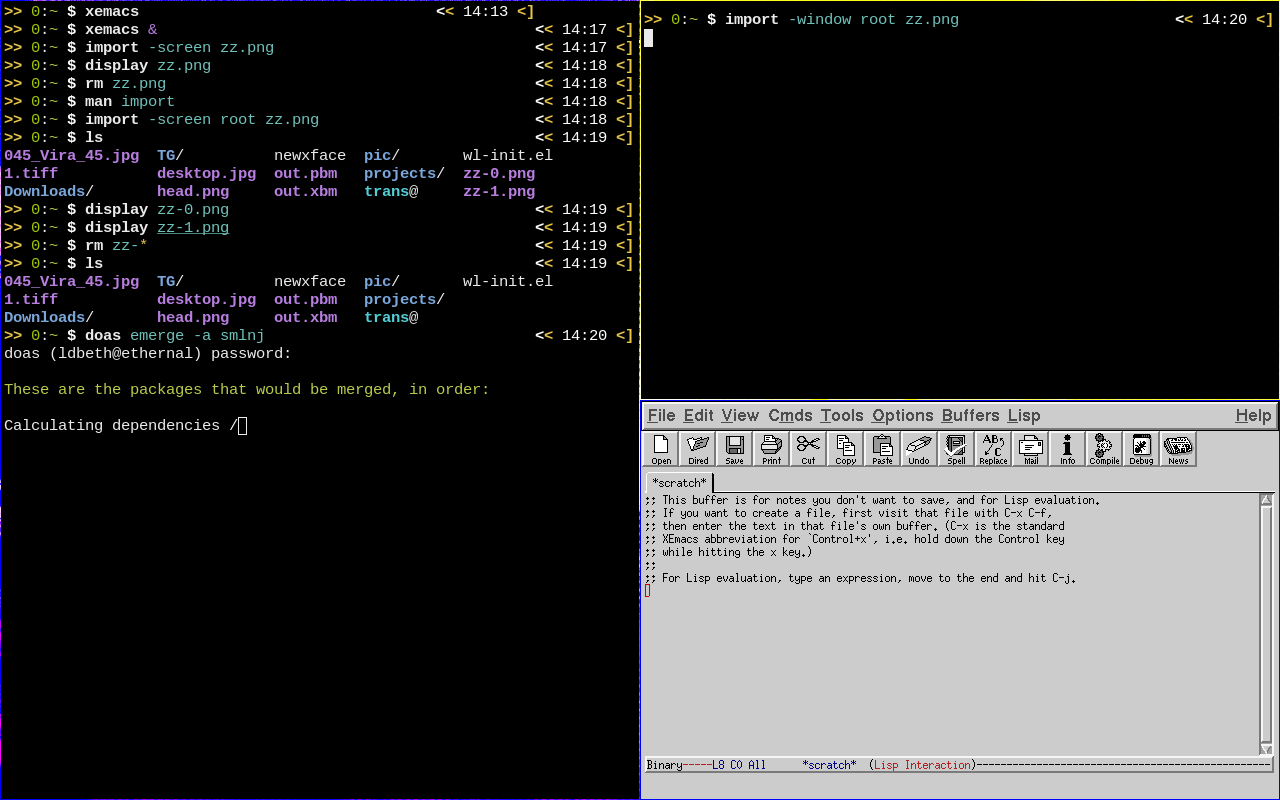Image resolution: width=1280 pixels, height=800 pixels.
Task: Paste using the clipboard icon
Action: pos(882,449)
